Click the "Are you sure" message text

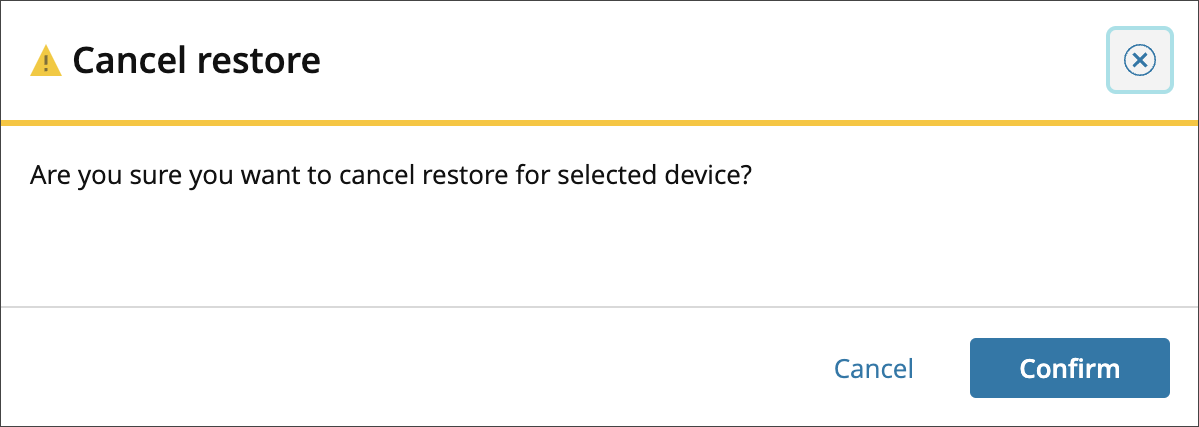click(x=390, y=177)
